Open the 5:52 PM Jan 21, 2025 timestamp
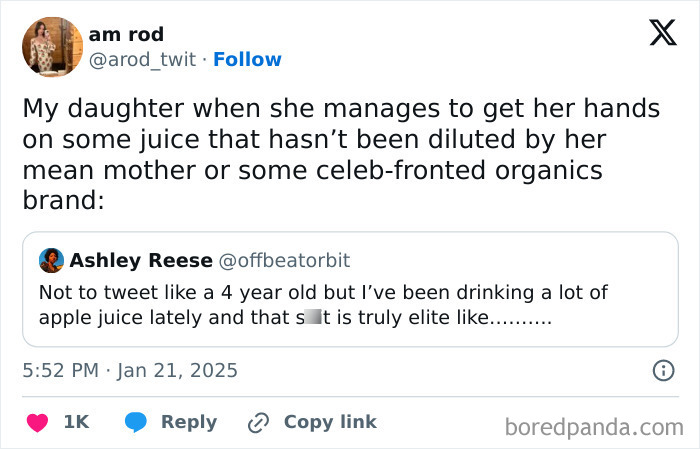The width and height of the screenshot is (700, 449). pos(130,371)
